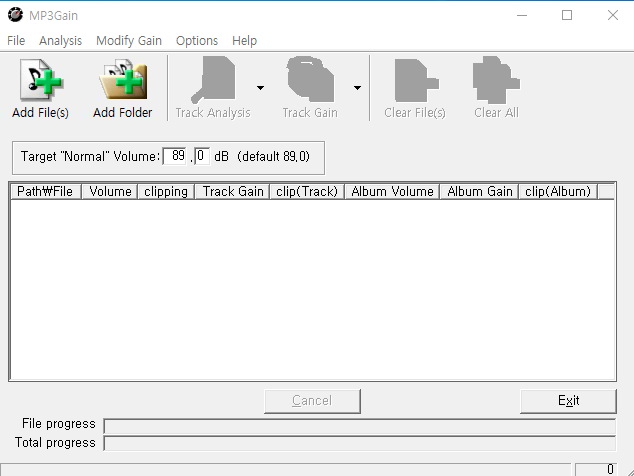Viewport: 634px width, 476px height.
Task: Maximize the MP3Gain window
Action: click(567, 15)
